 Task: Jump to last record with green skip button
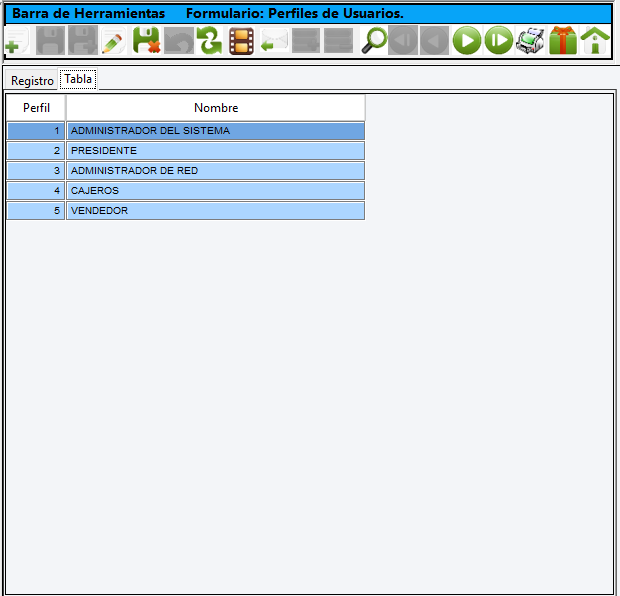click(x=499, y=40)
